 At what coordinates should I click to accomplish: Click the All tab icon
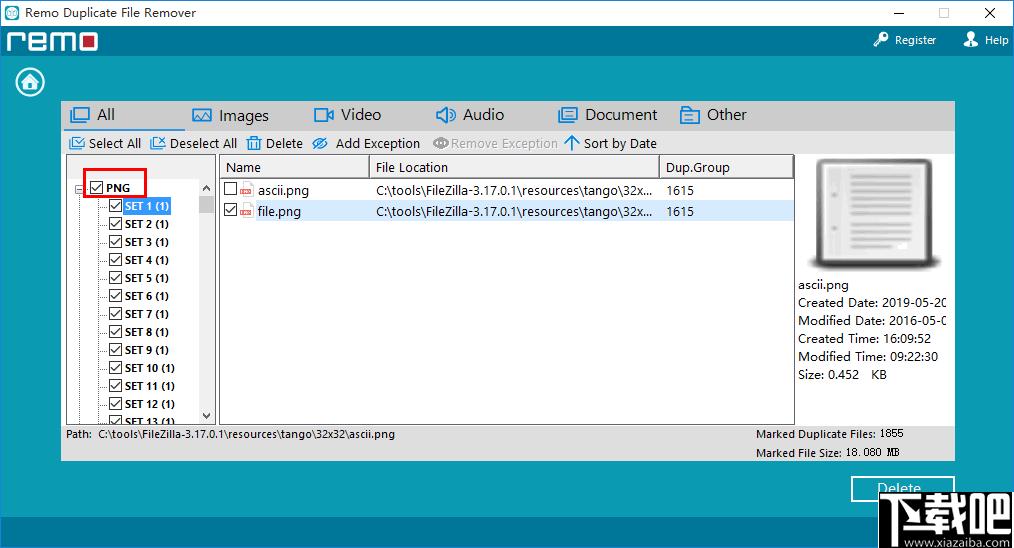coord(80,115)
